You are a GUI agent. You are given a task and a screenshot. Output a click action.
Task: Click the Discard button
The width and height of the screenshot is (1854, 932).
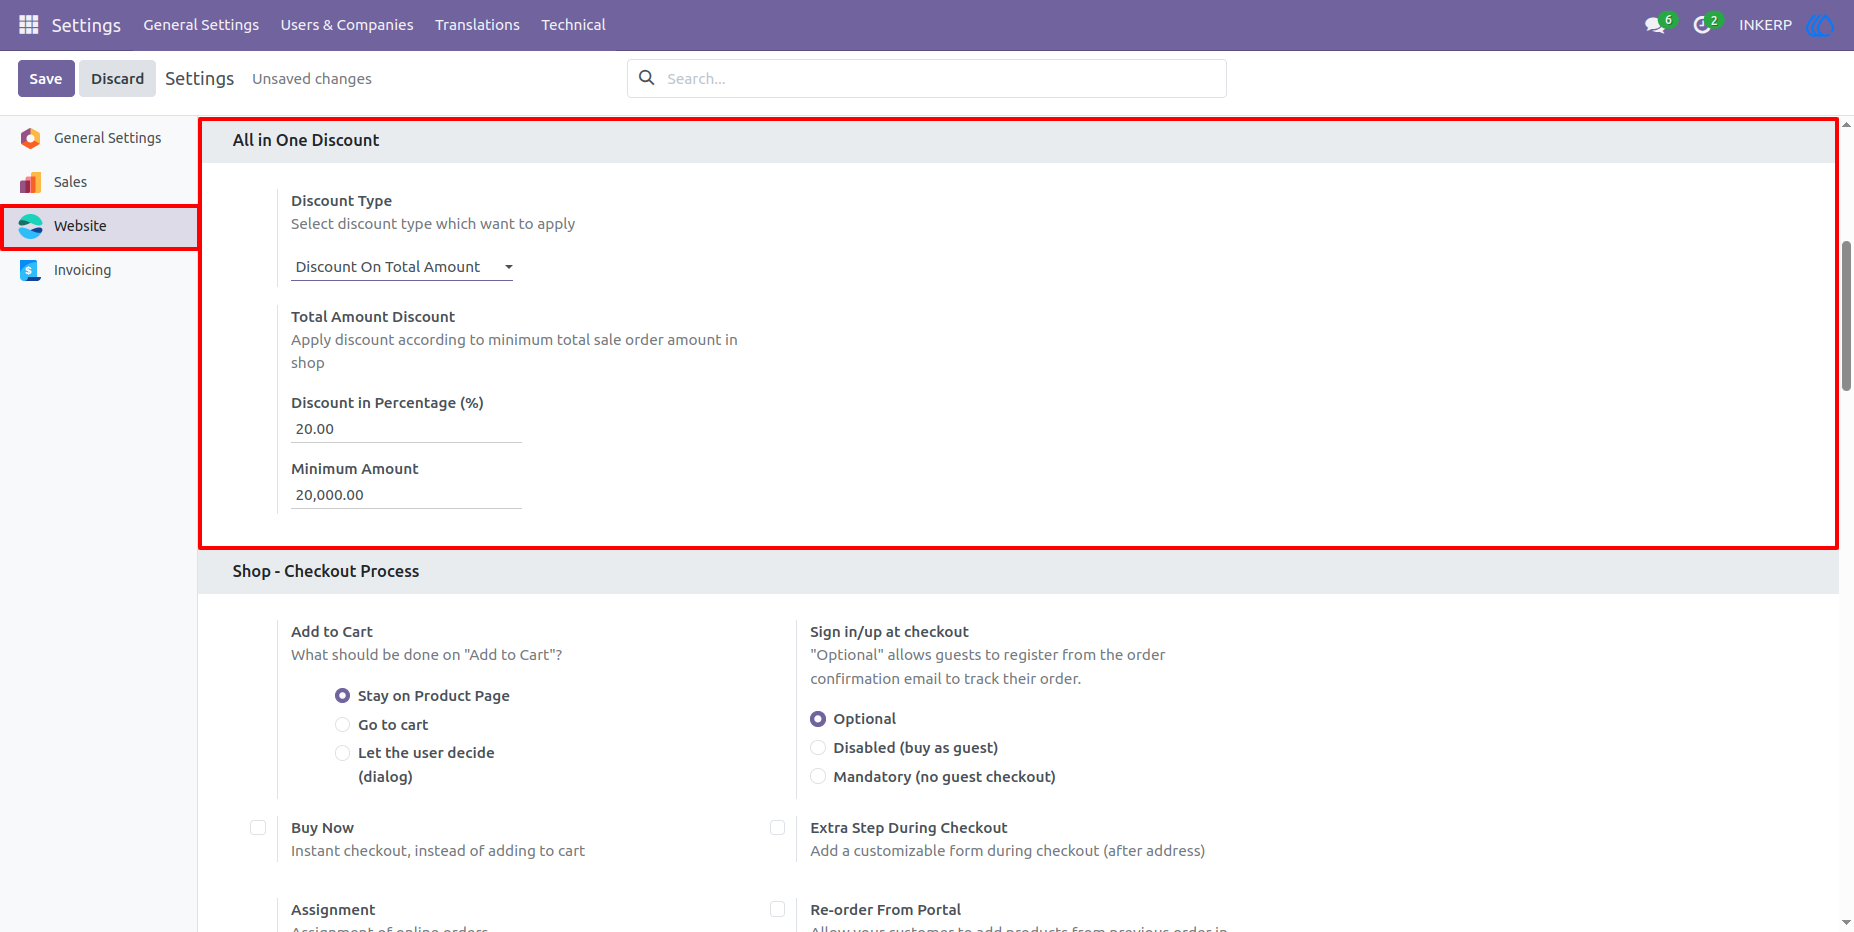118,78
